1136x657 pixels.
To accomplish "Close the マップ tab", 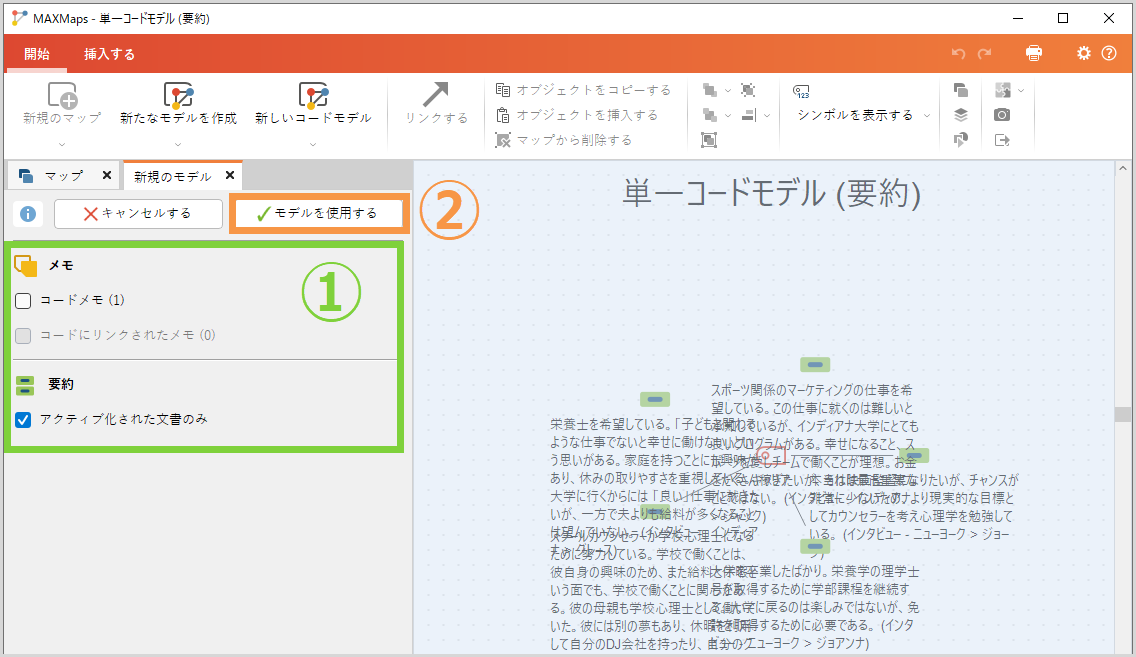I will [x=106, y=175].
